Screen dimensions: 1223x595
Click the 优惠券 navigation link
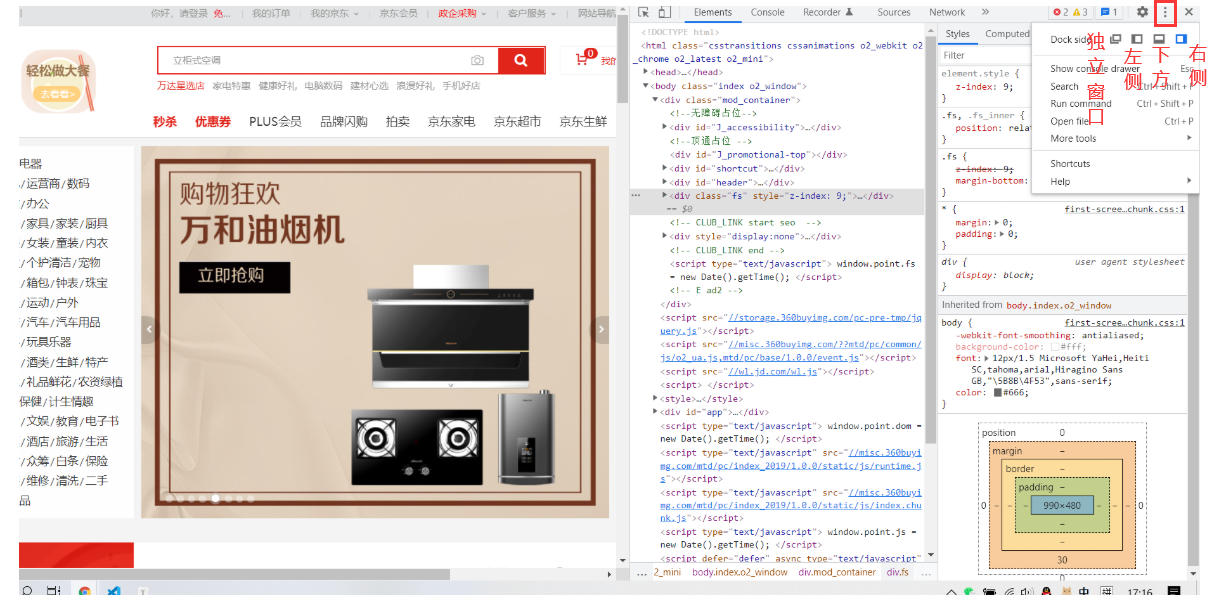pyautogui.click(x=213, y=122)
